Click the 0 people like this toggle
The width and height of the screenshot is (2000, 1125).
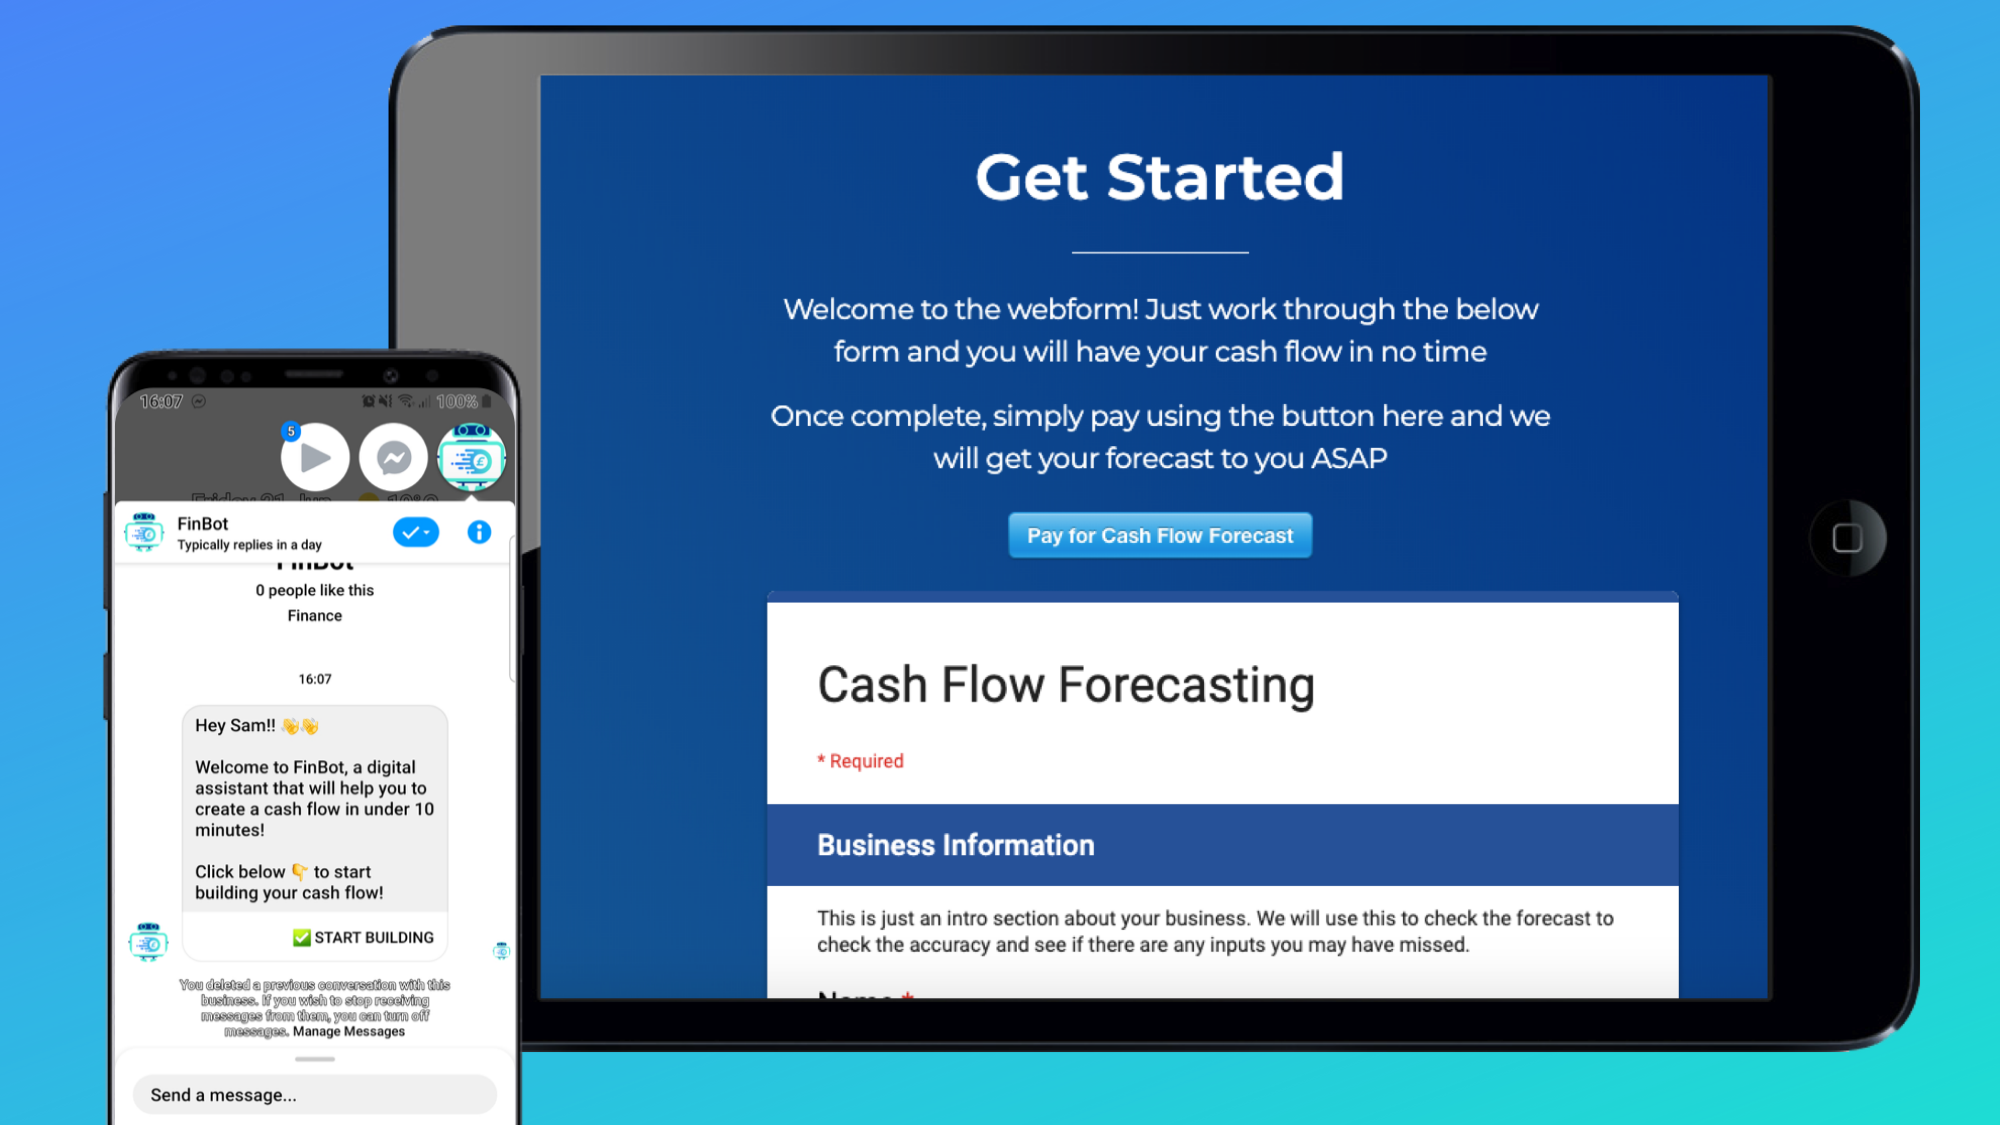315,589
